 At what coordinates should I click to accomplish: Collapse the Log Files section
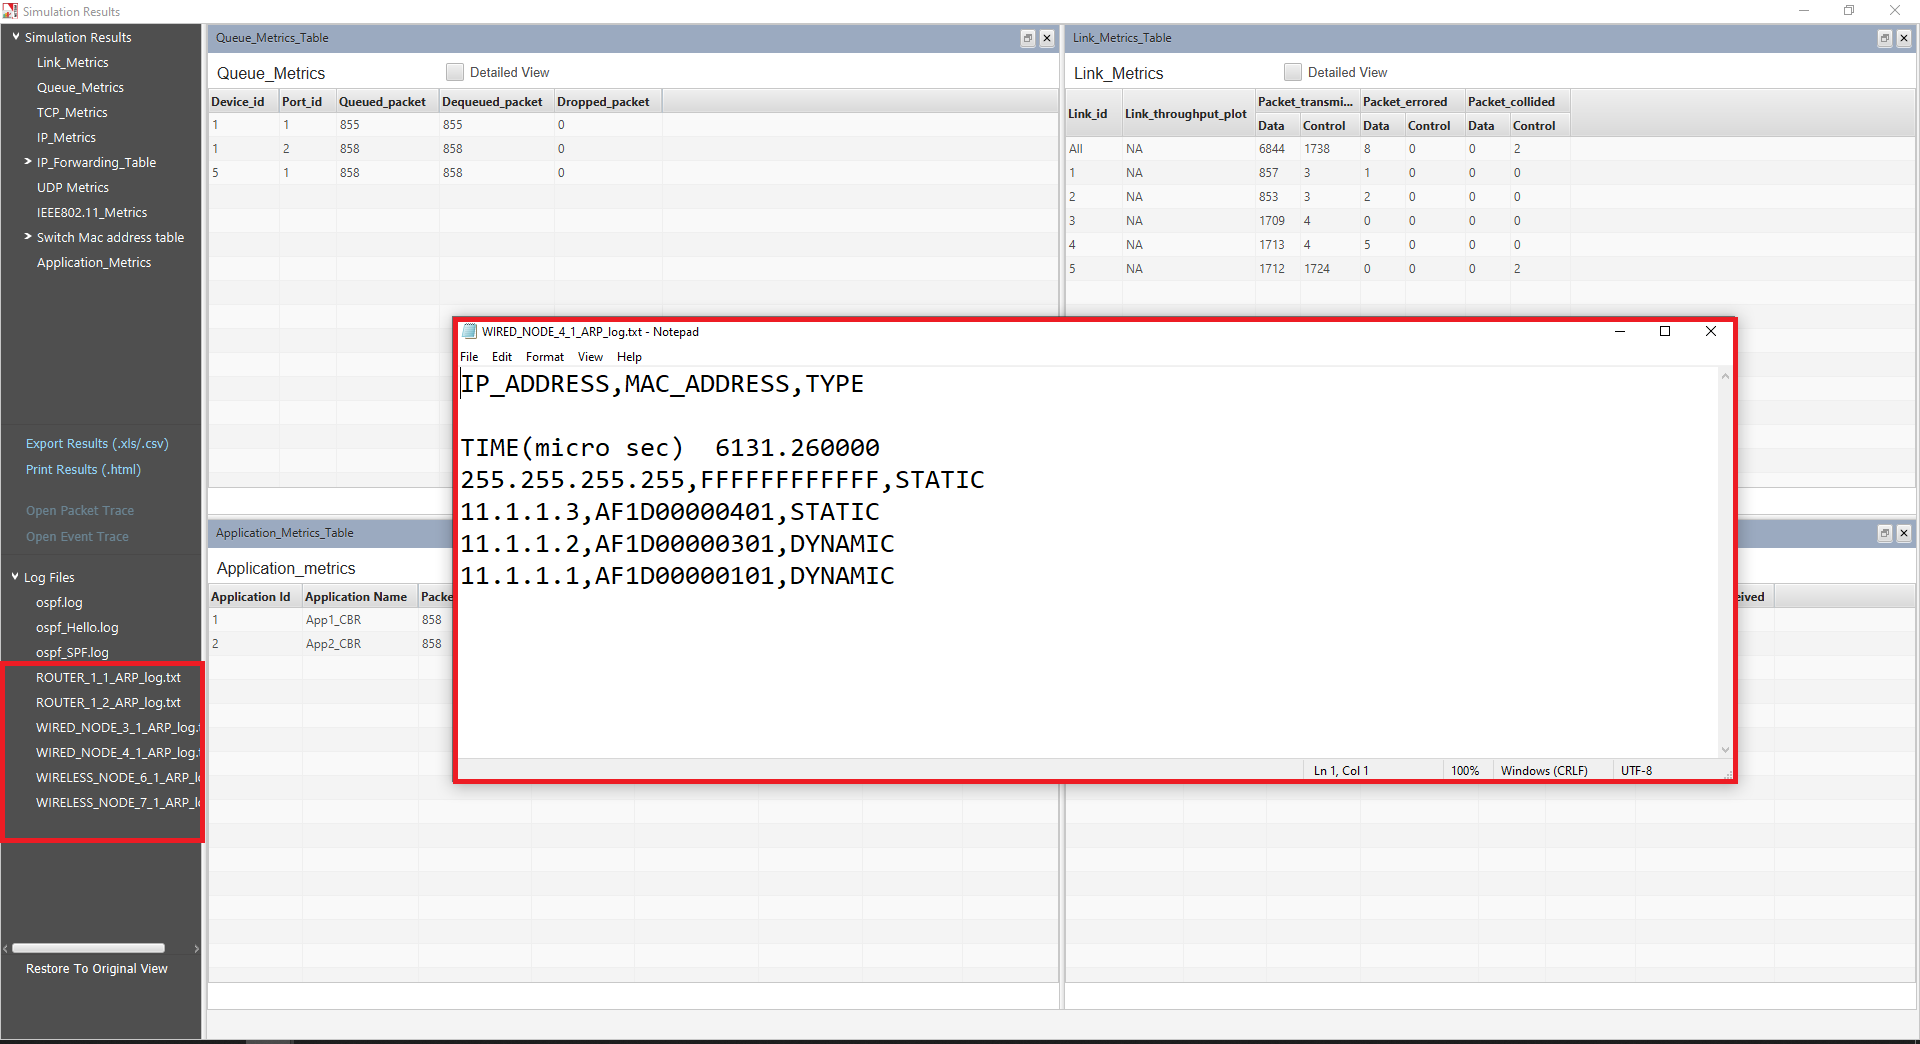coord(14,577)
